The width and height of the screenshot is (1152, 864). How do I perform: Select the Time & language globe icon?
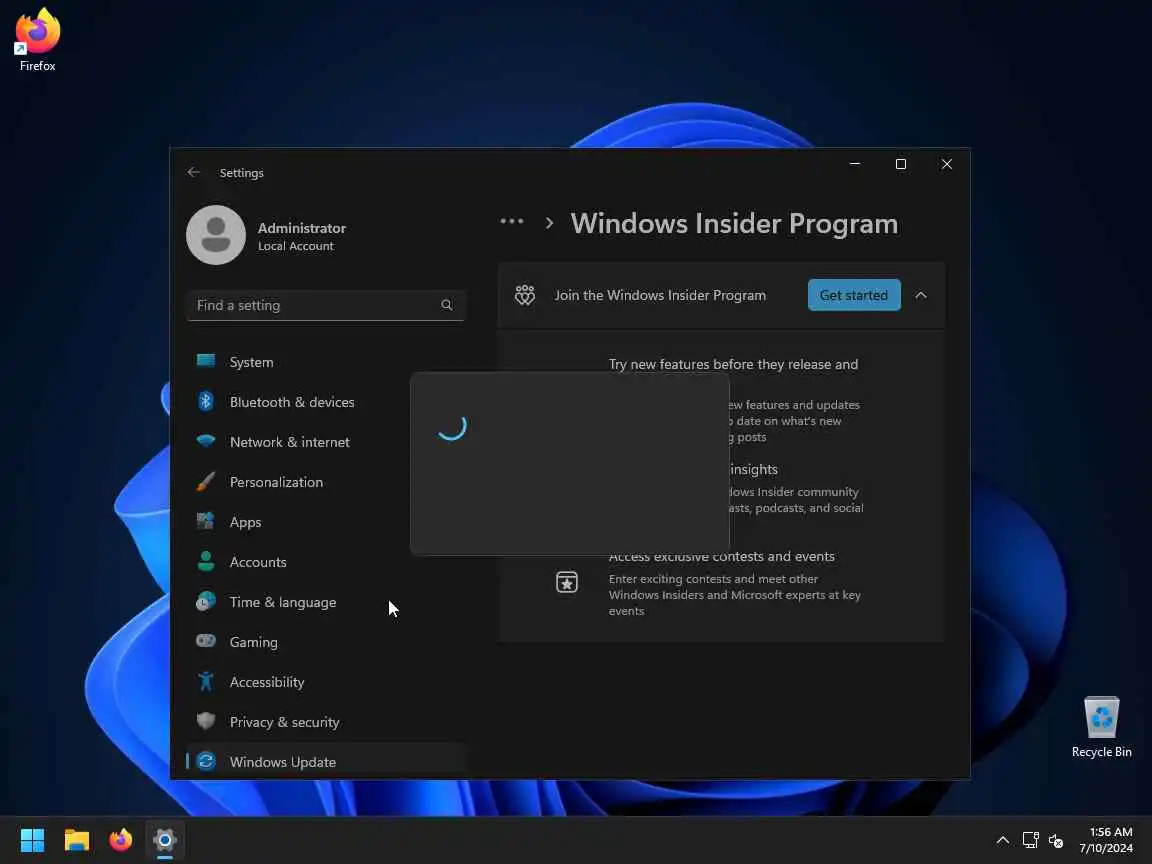point(206,601)
